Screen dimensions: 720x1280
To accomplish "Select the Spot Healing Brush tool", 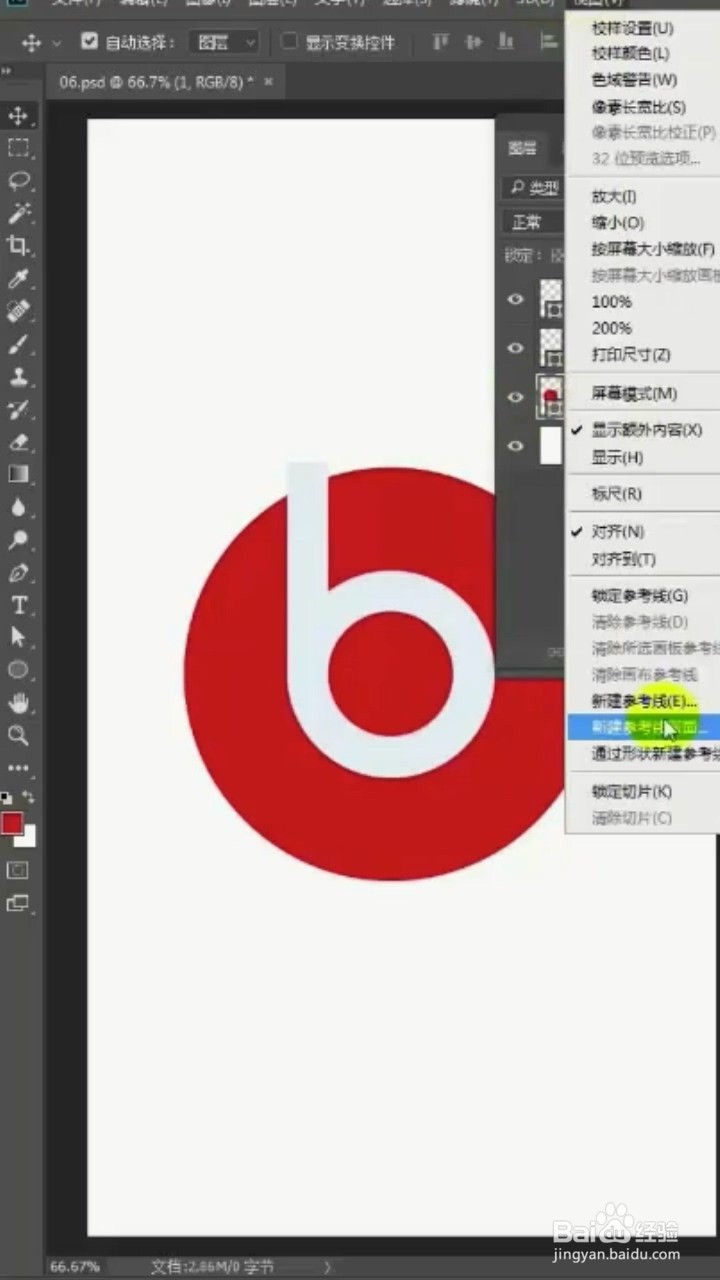I will pos(18,312).
